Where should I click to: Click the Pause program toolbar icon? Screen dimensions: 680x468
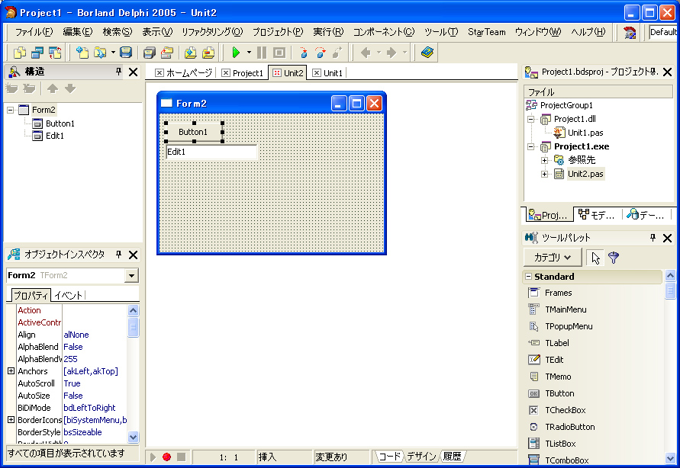tap(262, 53)
